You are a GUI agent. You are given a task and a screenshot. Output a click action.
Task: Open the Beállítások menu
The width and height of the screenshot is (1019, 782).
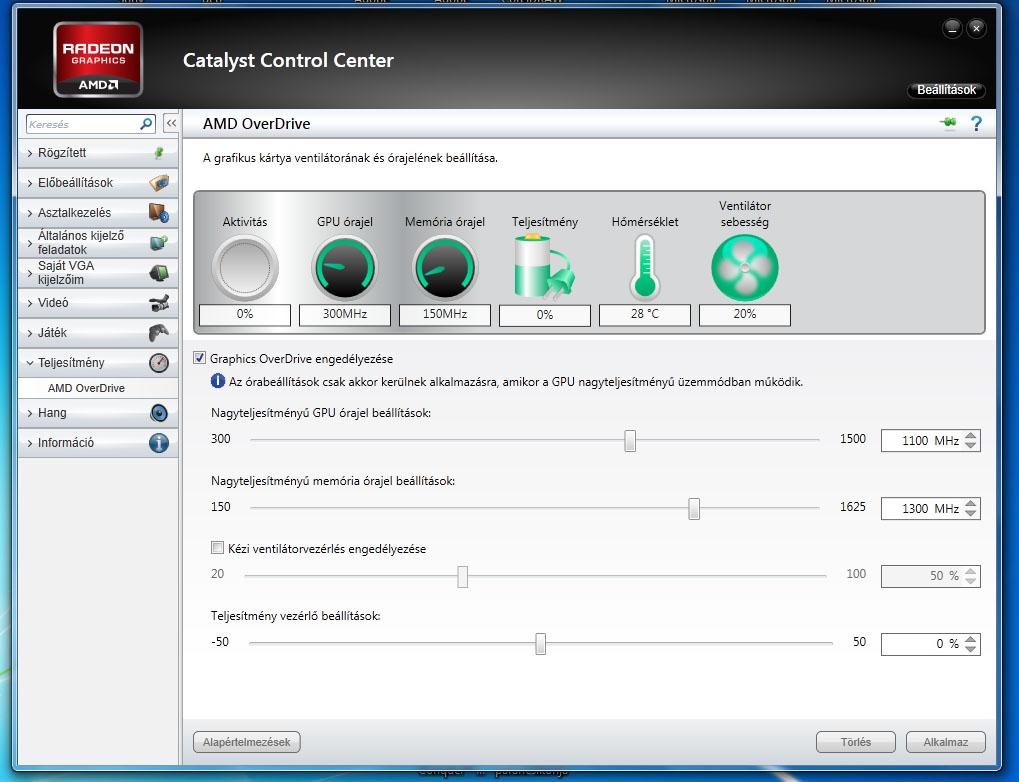946,90
